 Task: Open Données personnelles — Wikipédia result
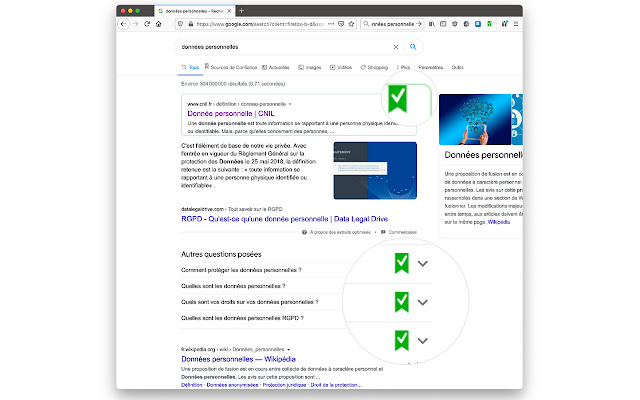point(238,359)
